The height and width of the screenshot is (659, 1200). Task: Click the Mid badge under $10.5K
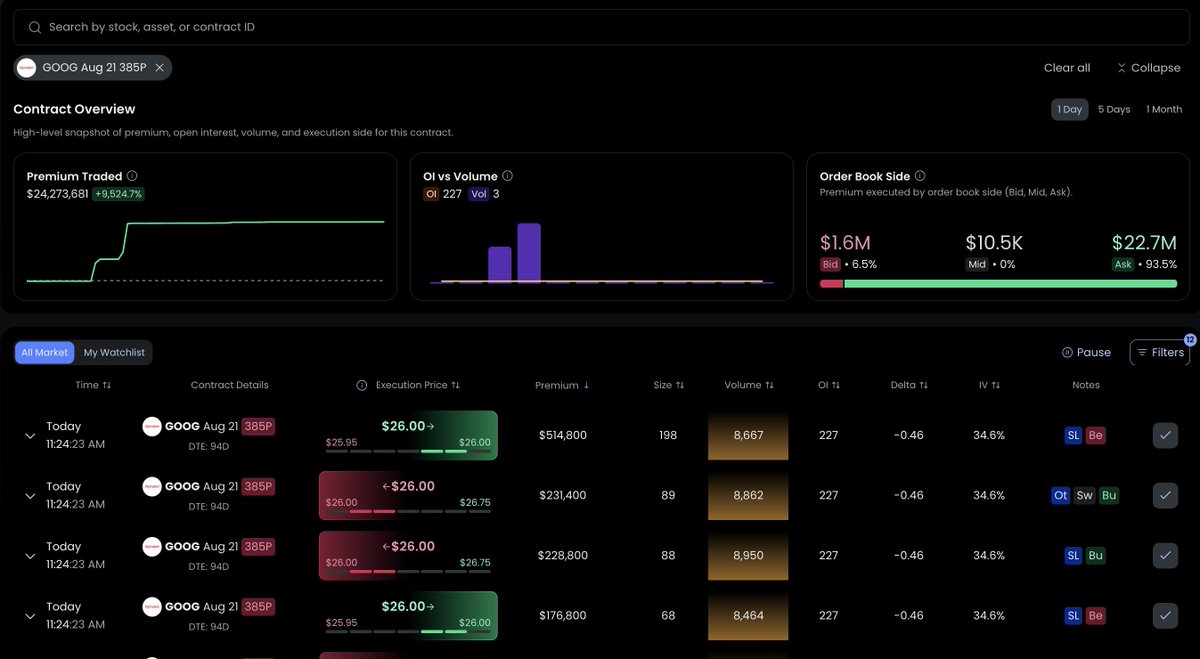click(x=977, y=265)
